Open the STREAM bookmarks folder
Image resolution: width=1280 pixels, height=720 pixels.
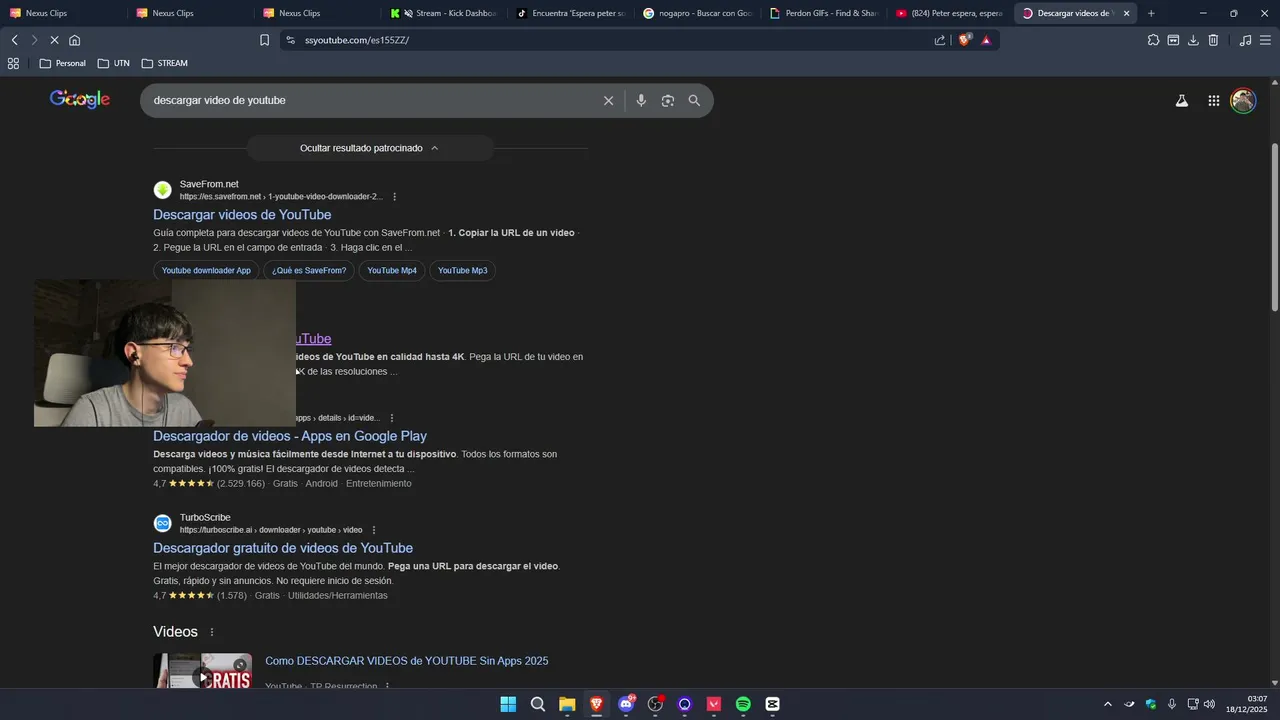point(165,63)
